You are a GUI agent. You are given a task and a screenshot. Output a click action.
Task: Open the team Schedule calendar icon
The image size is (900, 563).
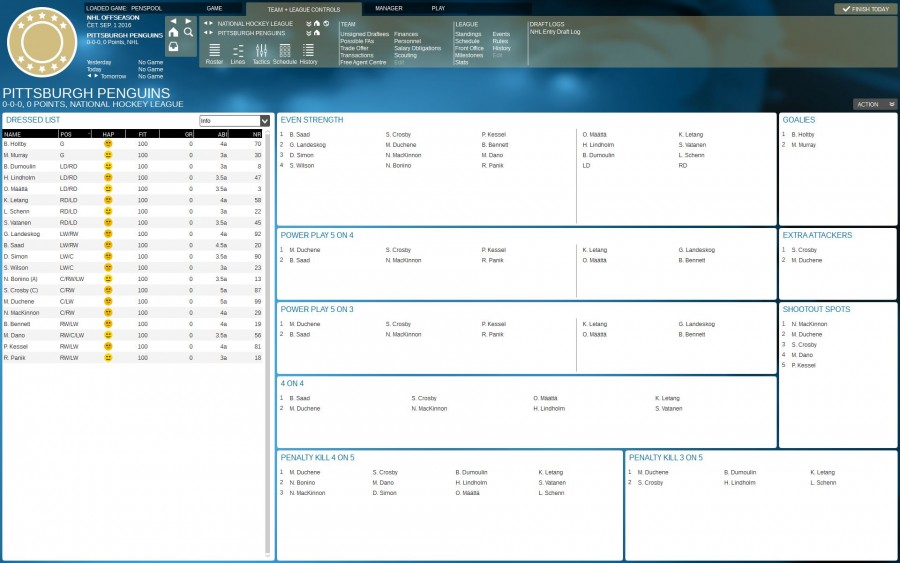(285, 54)
